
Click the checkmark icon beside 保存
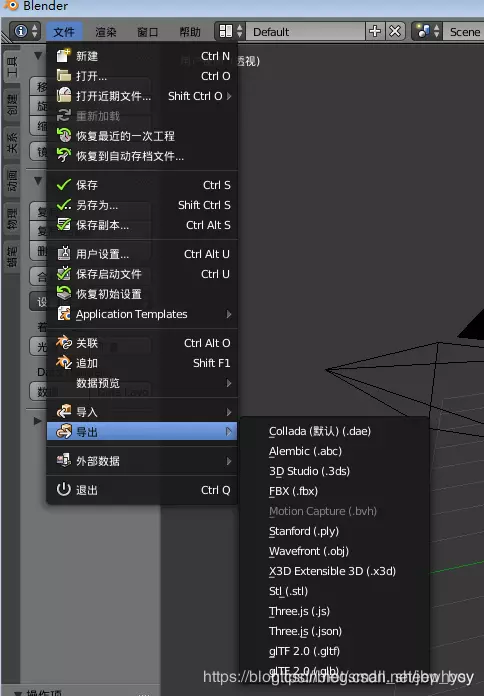point(63,185)
